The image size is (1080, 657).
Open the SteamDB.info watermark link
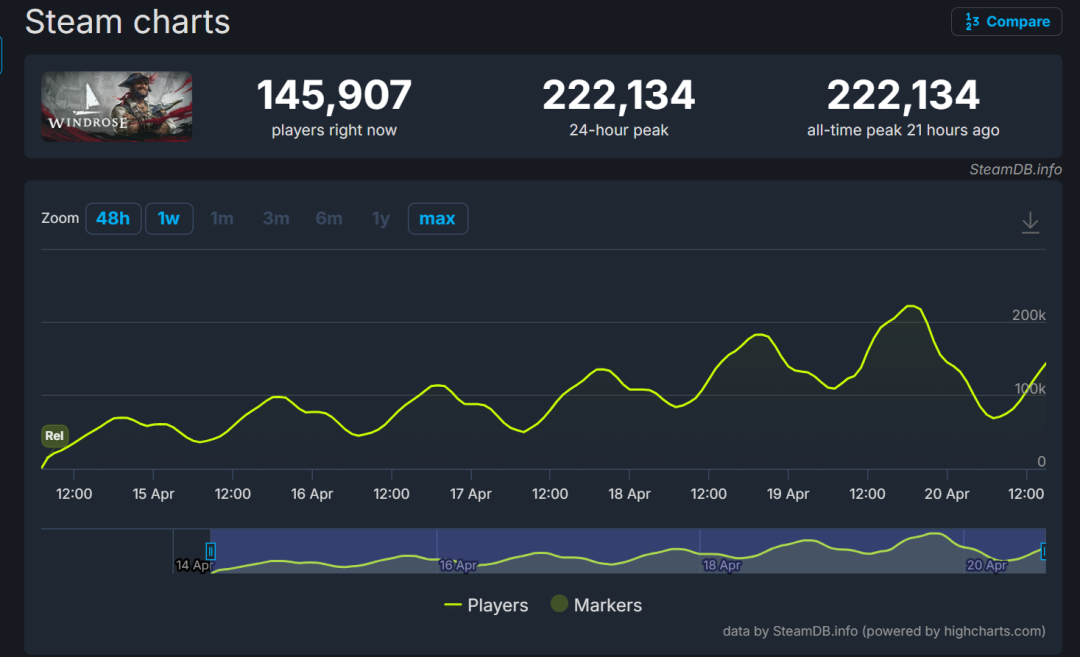point(1015,169)
